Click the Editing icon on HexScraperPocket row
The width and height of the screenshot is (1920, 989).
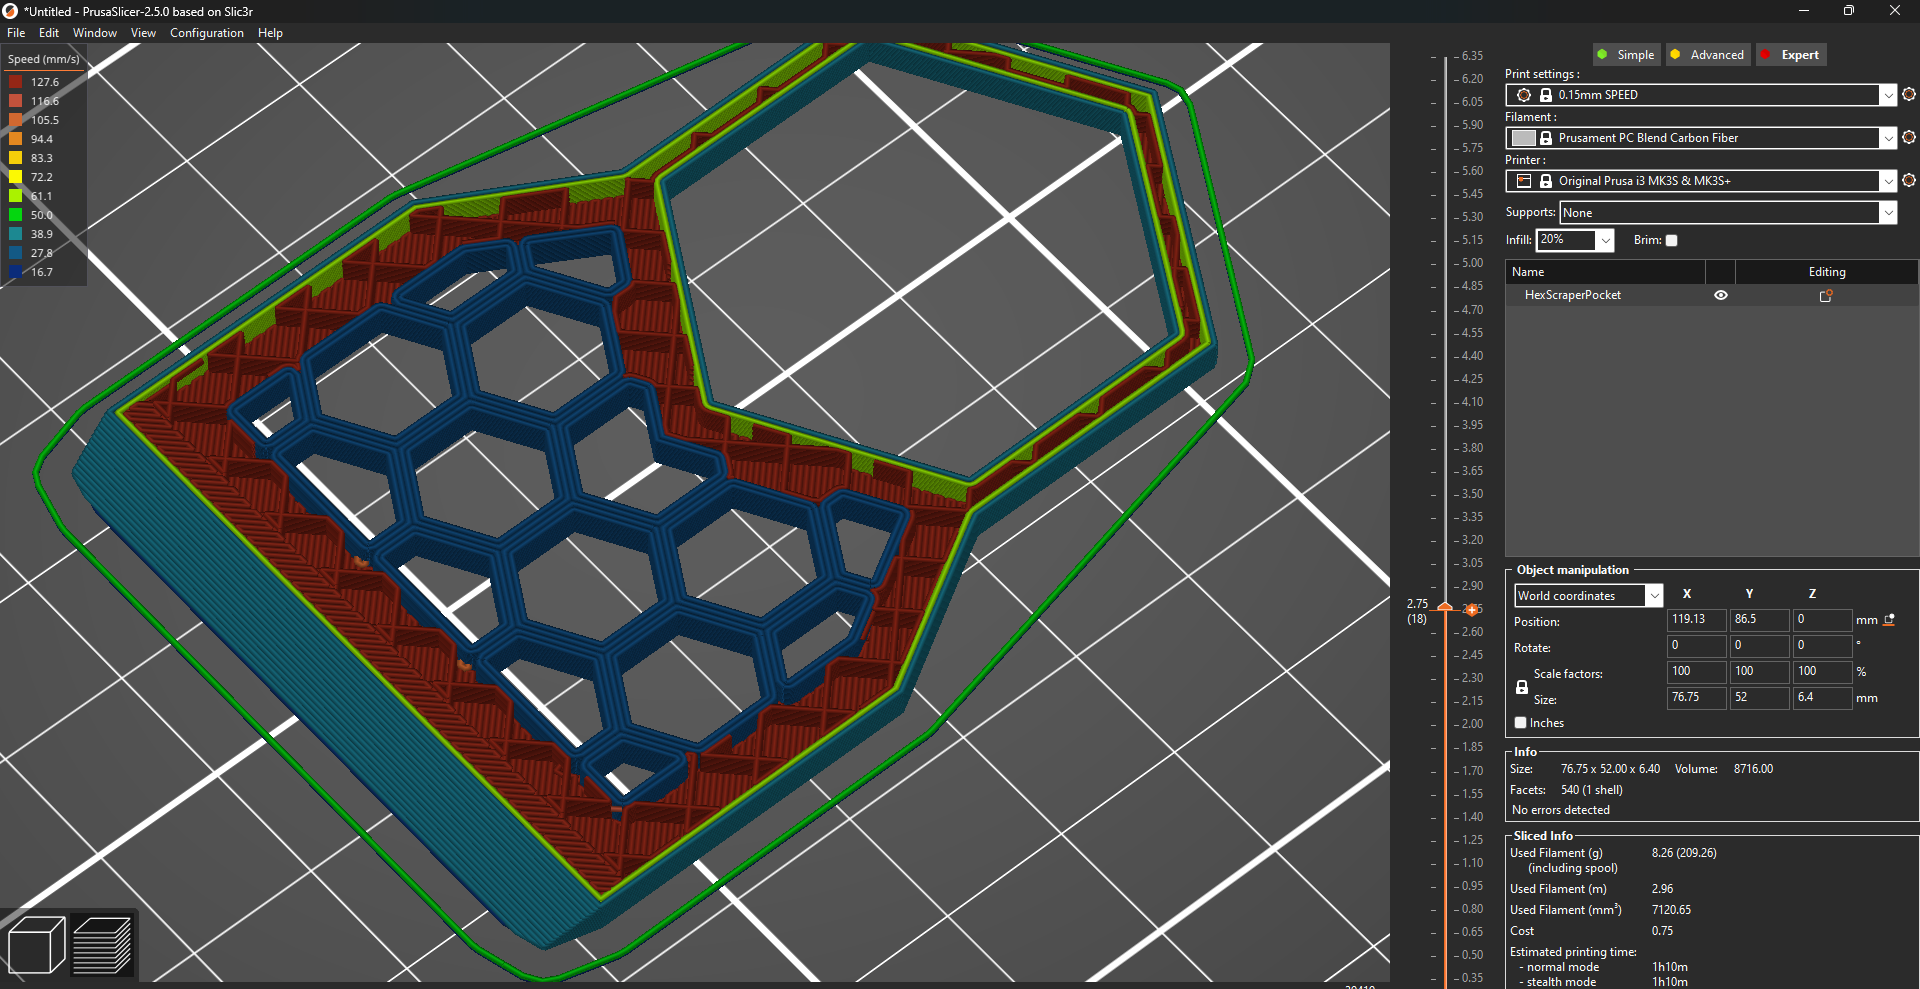pyautogui.click(x=1826, y=295)
